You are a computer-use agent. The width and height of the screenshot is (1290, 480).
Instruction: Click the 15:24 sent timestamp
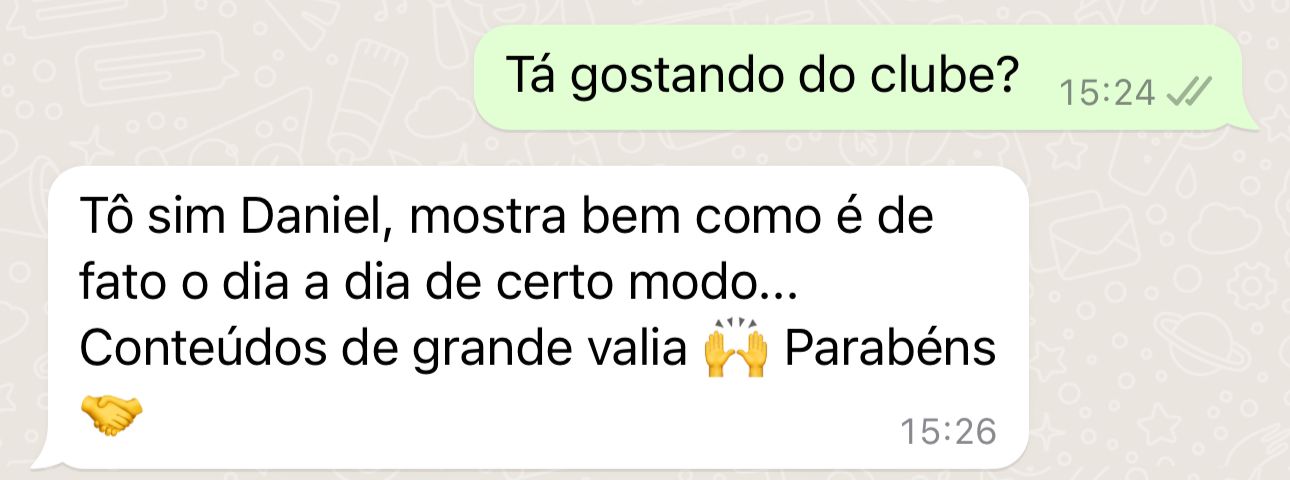pos(1108,94)
